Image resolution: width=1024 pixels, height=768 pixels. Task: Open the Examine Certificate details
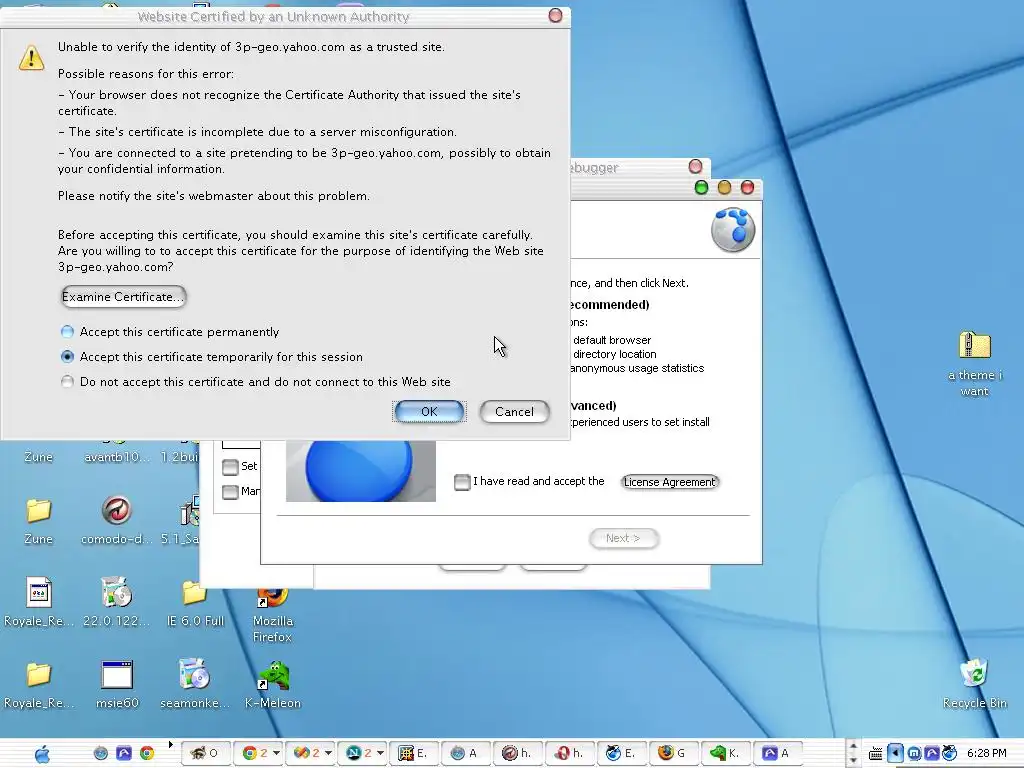click(123, 296)
